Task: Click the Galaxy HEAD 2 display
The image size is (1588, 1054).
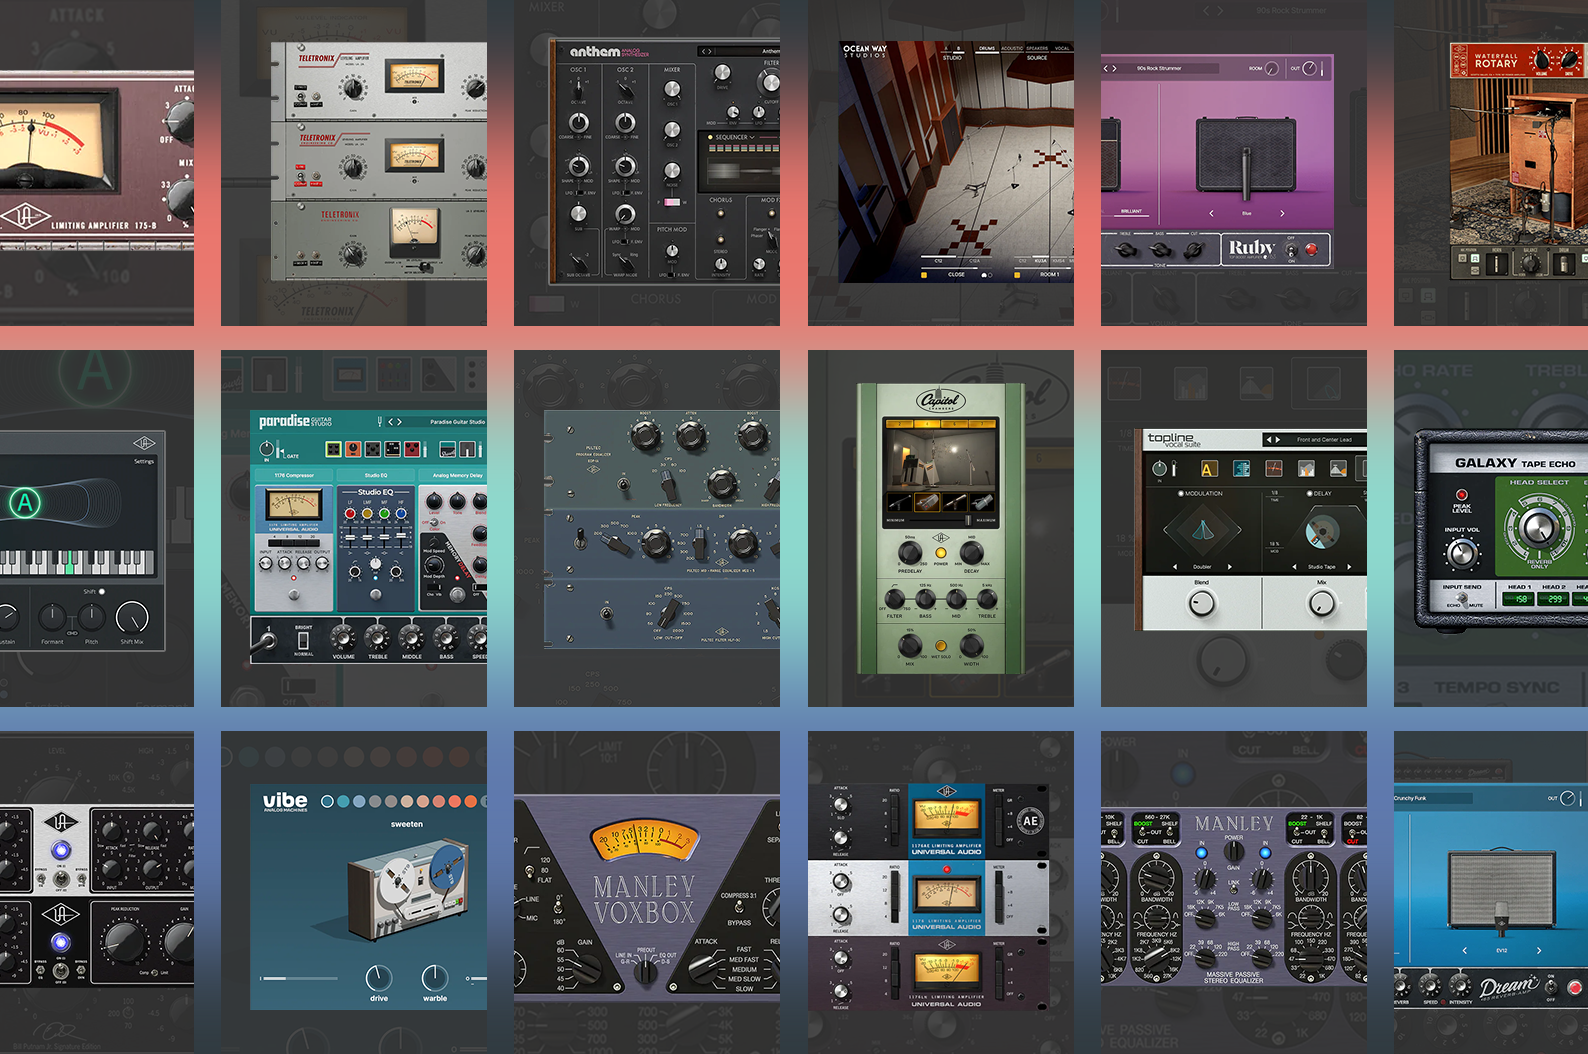Action: [x=1553, y=599]
